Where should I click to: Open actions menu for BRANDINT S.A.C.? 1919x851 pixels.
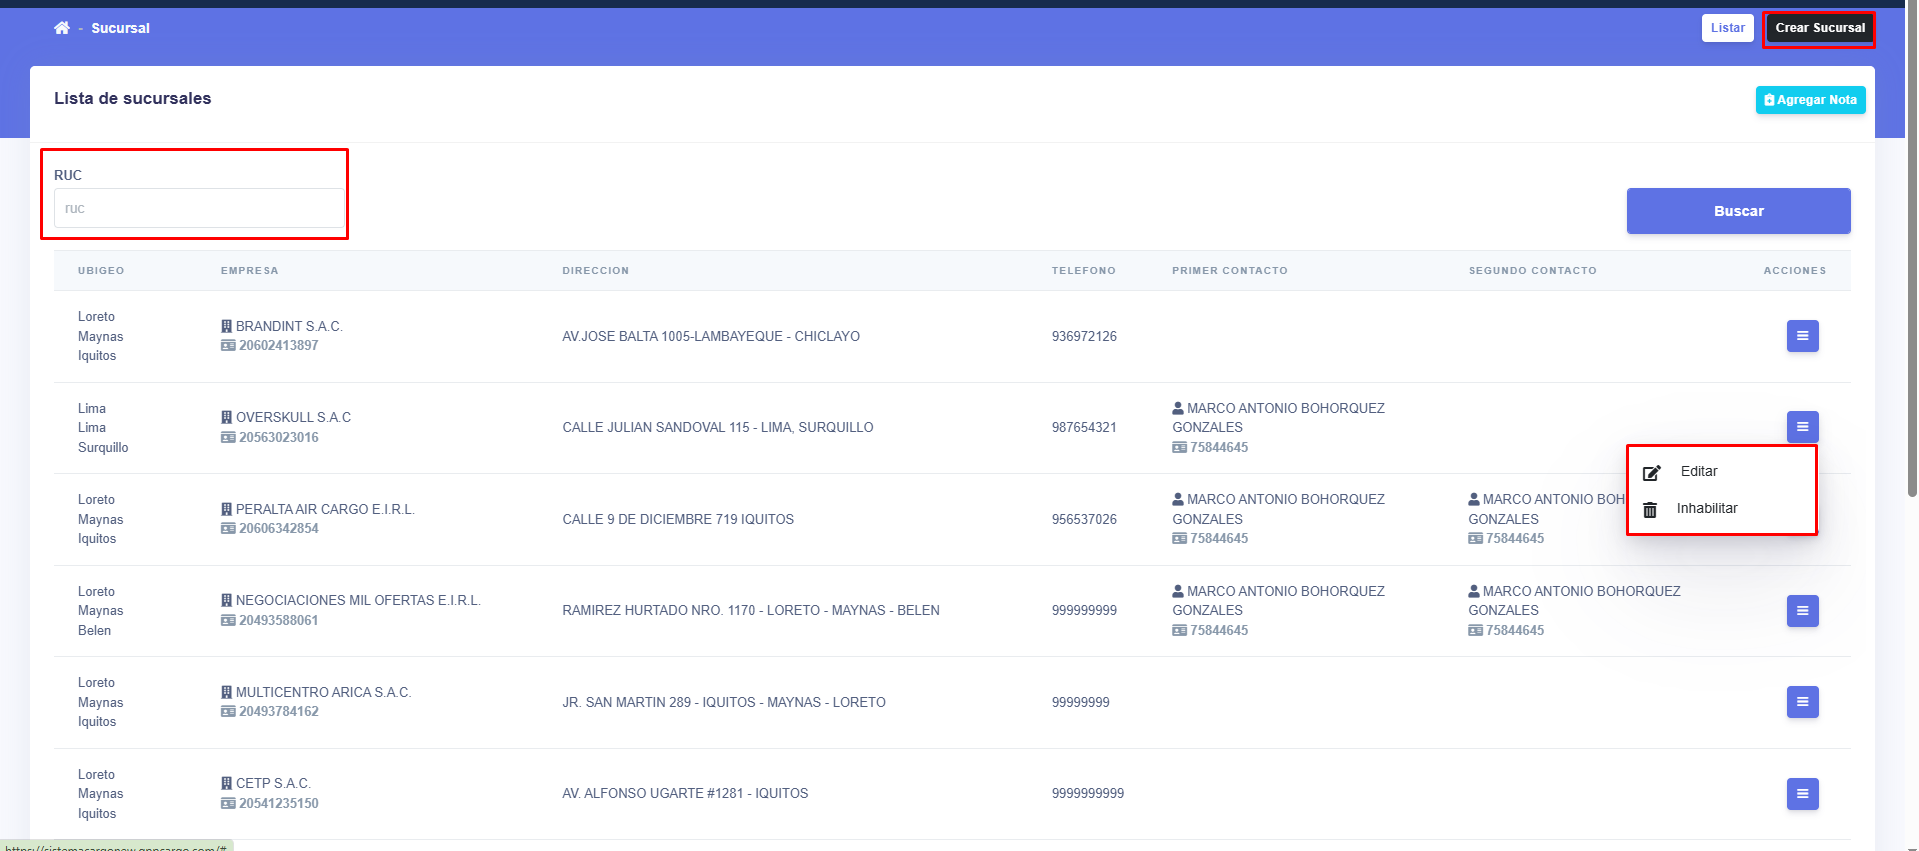[1802, 336]
